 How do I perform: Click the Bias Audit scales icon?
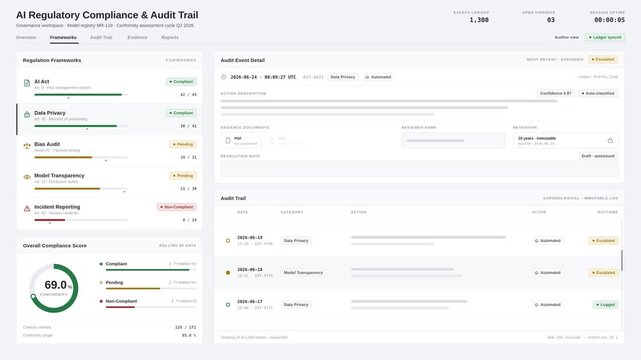coord(27,146)
